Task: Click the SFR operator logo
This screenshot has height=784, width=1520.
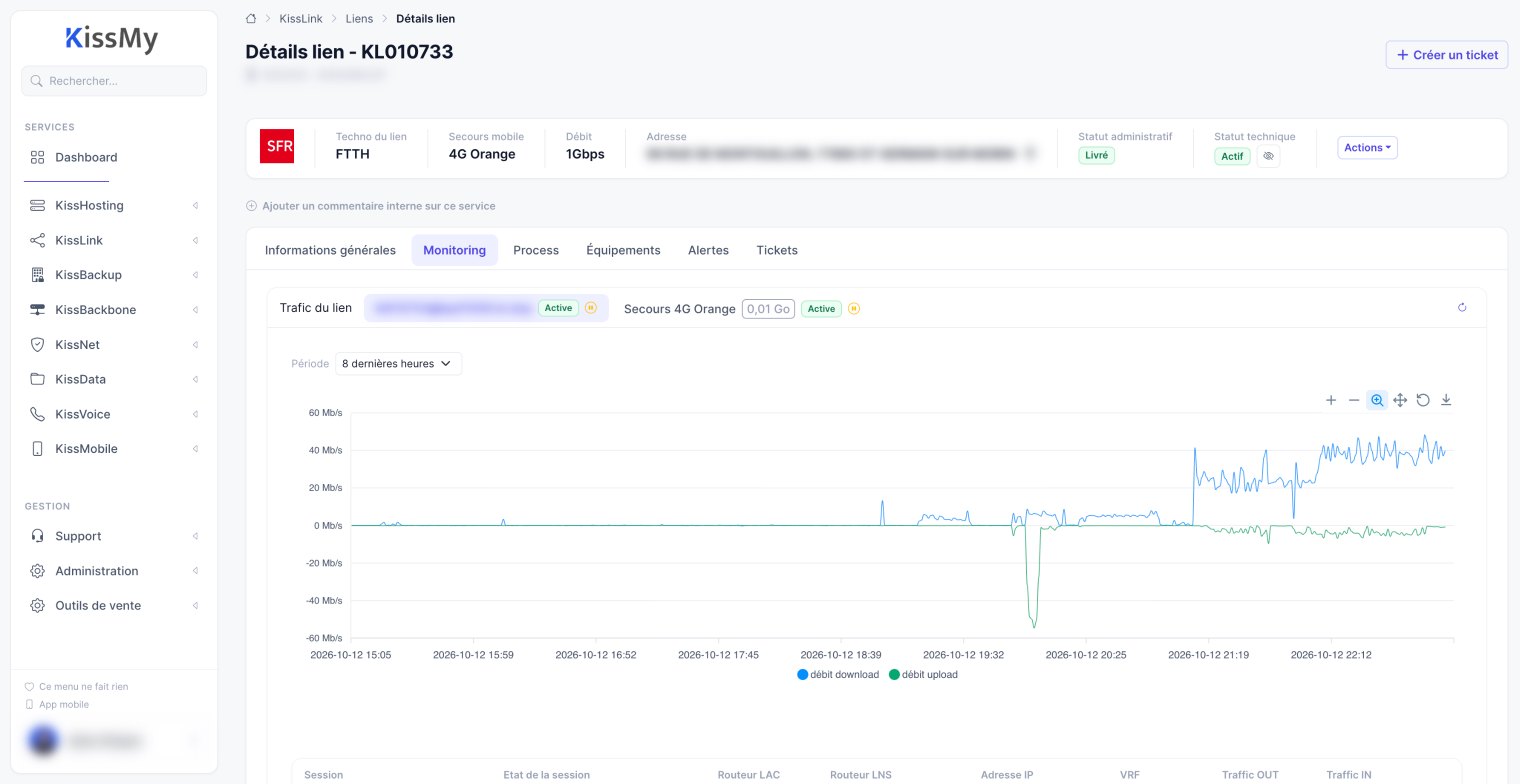Action: (x=277, y=146)
